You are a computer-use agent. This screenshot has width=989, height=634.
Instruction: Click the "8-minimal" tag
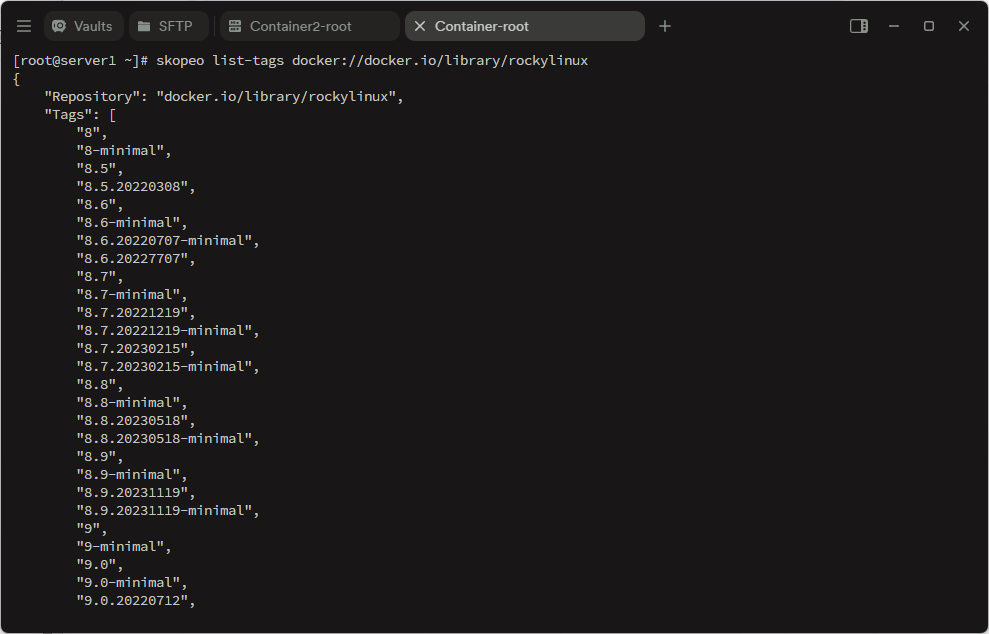(x=124, y=151)
